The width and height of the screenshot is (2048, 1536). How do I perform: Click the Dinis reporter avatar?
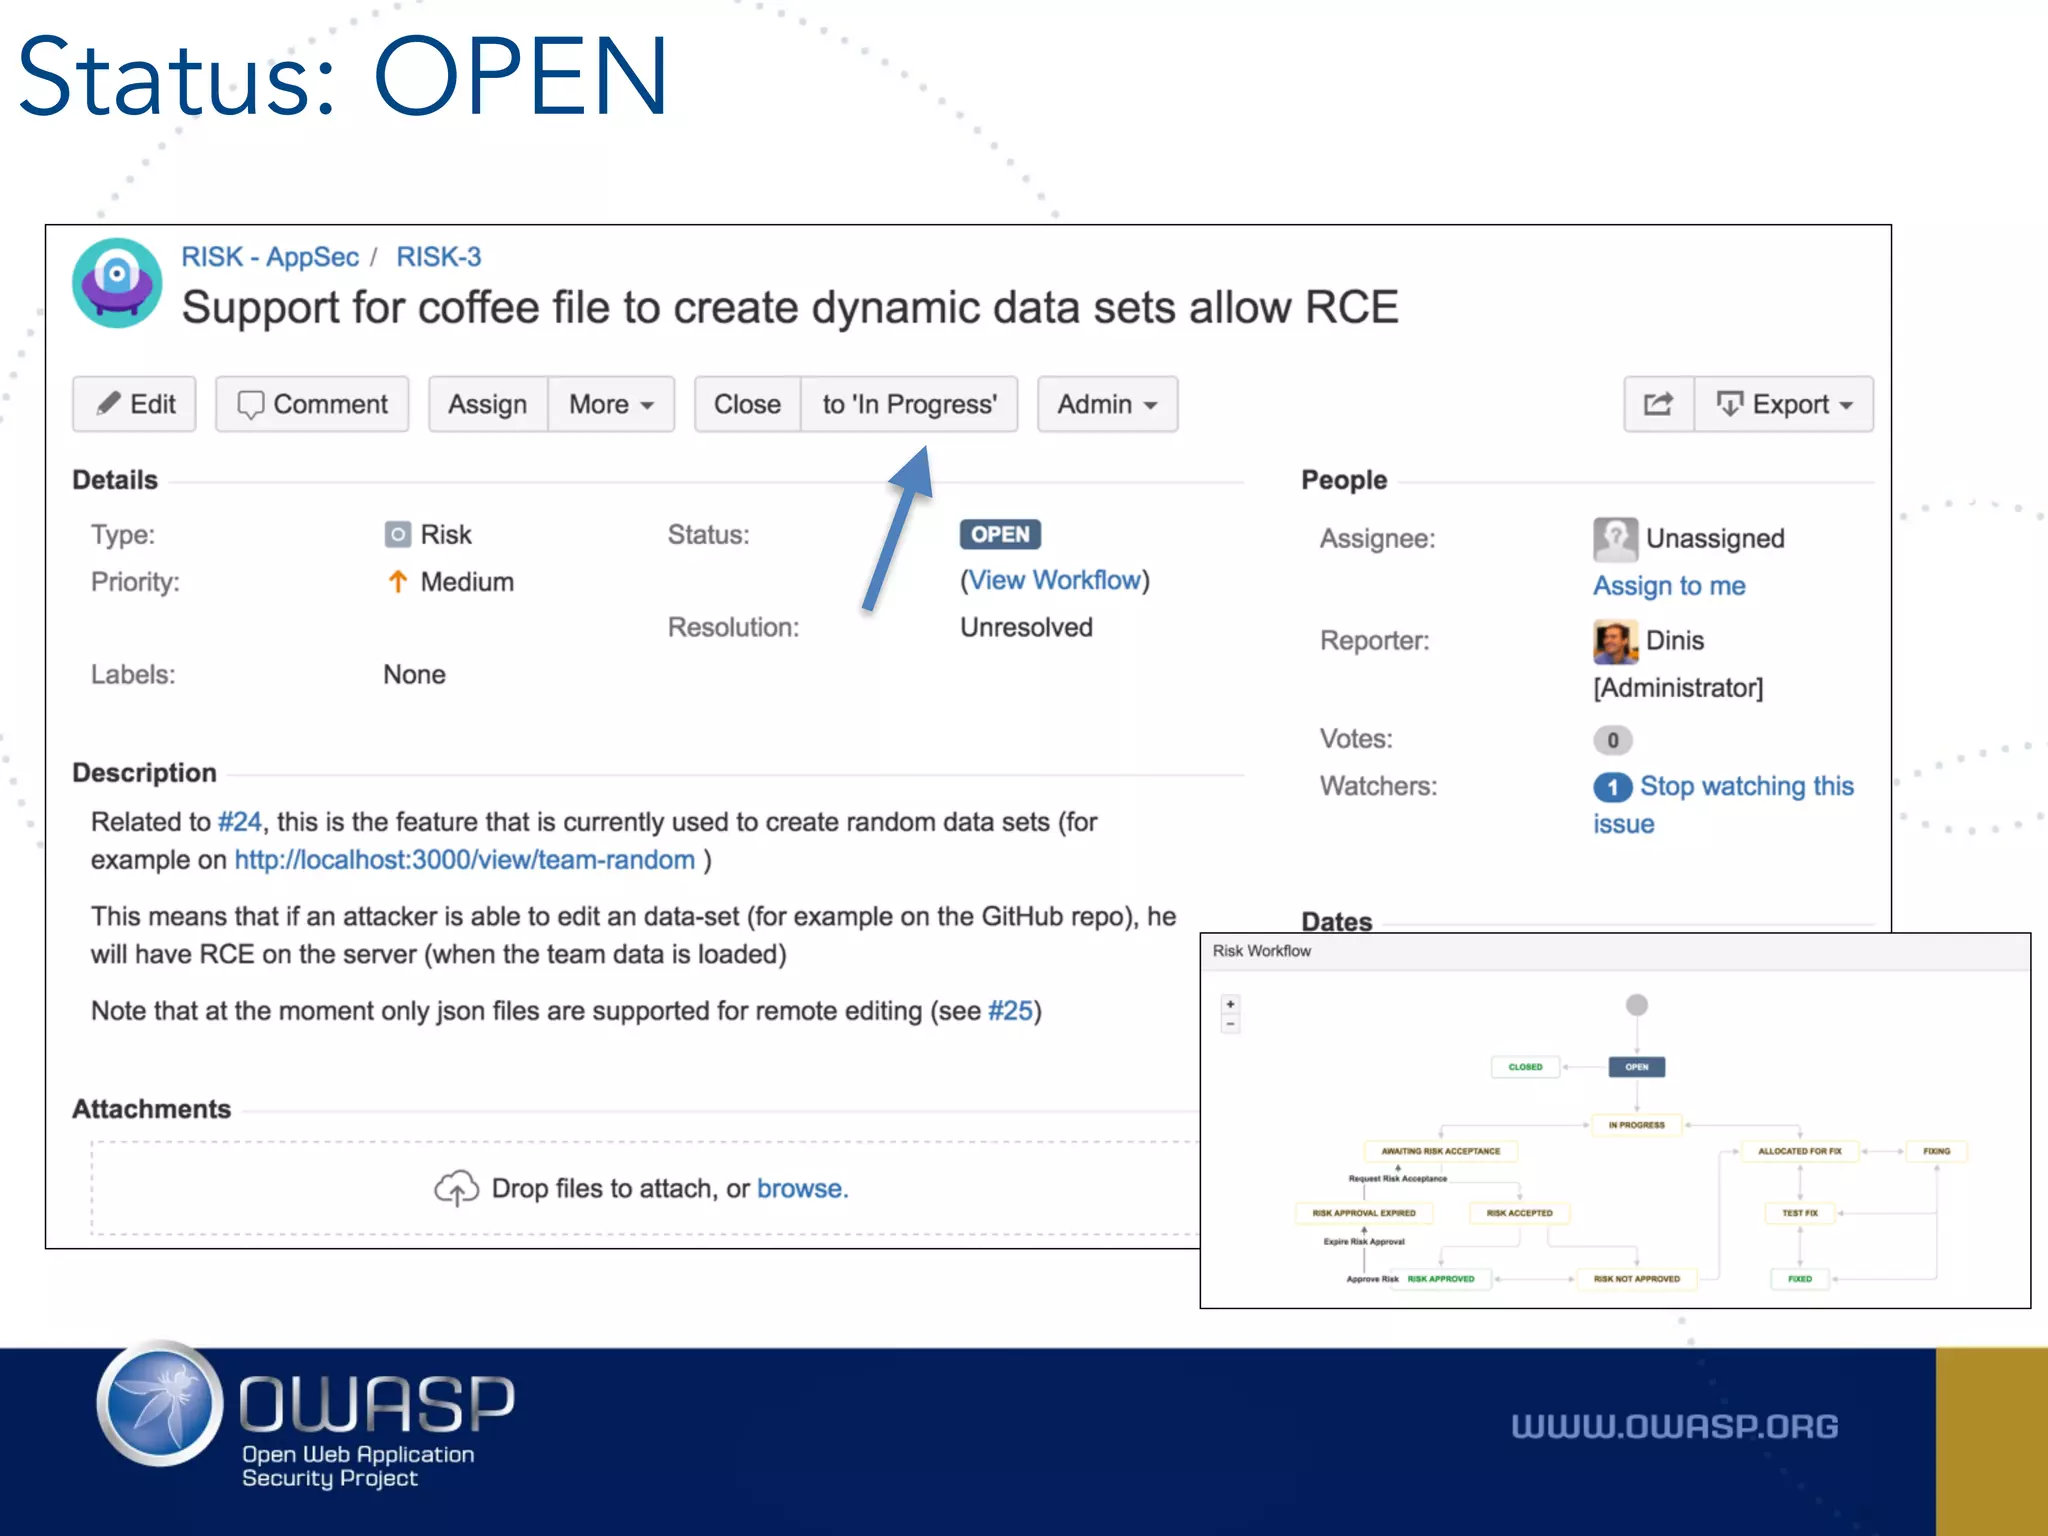(x=1614, y=641)
